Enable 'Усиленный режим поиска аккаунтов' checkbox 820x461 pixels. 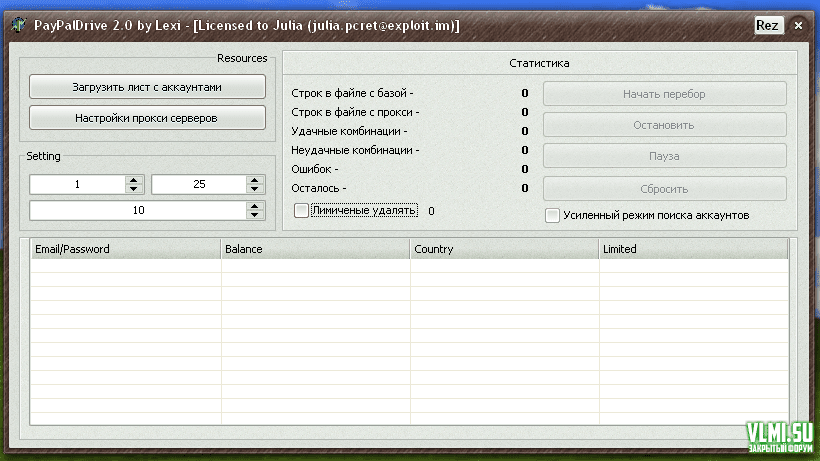(552, 215)
